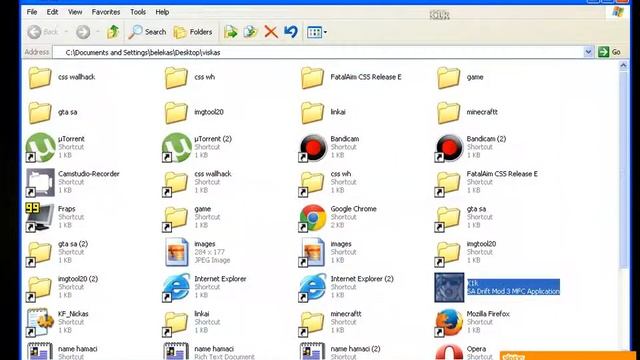The image size is (640, 360).
Task: Select the Bandicam shortcut icon
Action: click(313, 147)
